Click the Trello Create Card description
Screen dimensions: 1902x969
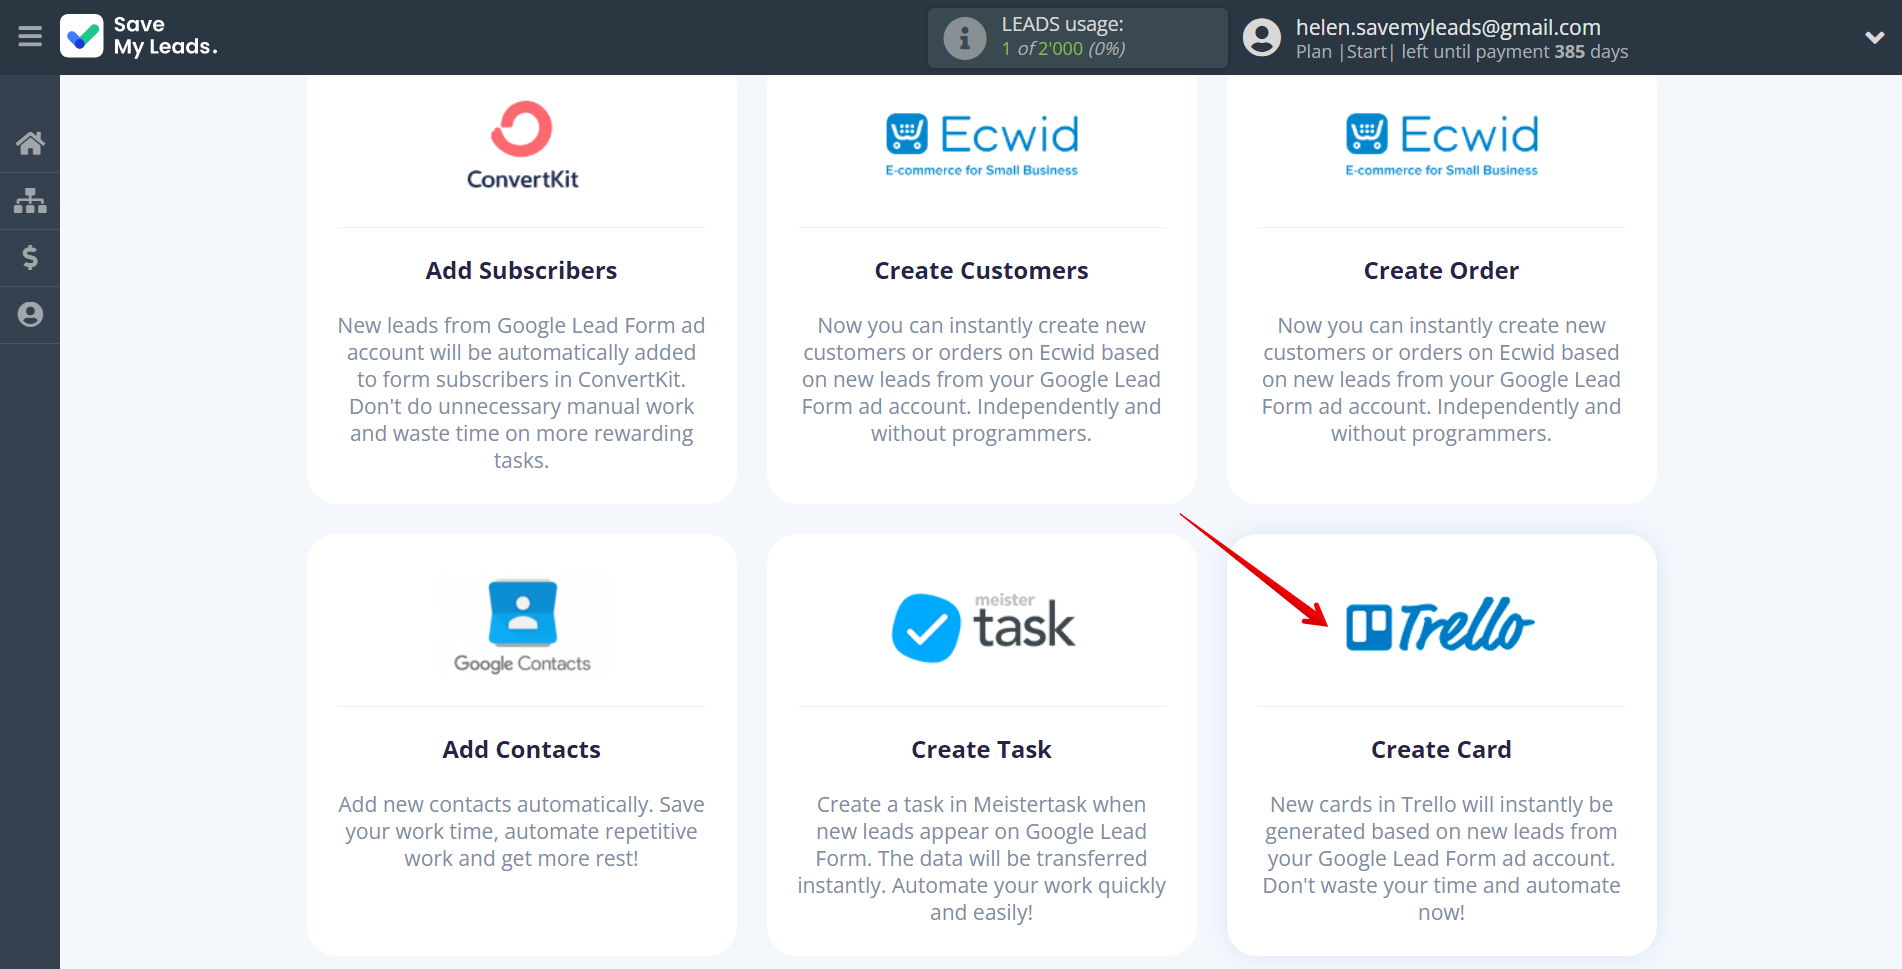point(1441,859)
